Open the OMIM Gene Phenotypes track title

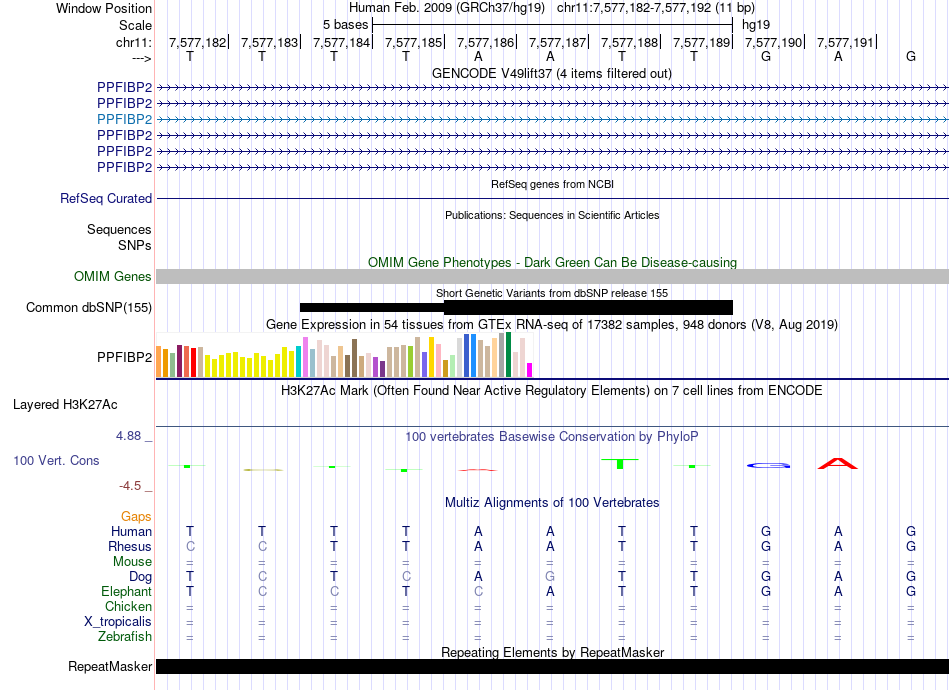(x=552, y=262)
